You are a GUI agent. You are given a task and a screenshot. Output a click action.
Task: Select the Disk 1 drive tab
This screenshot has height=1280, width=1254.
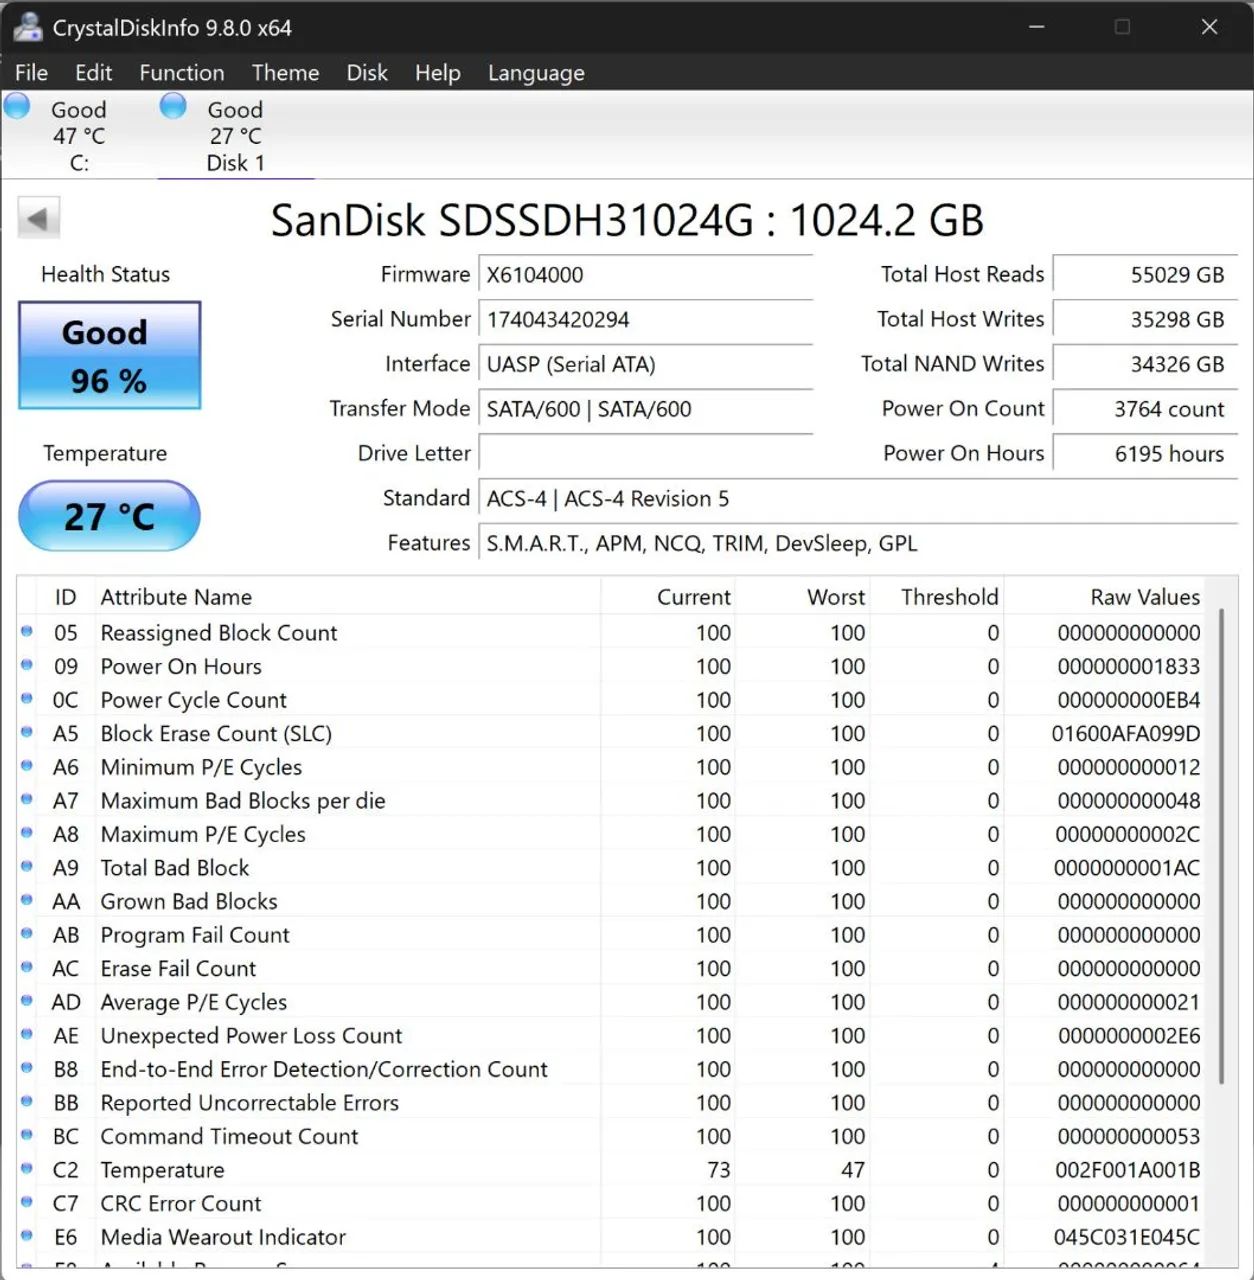pyautogui.click(x=236, y=136)
